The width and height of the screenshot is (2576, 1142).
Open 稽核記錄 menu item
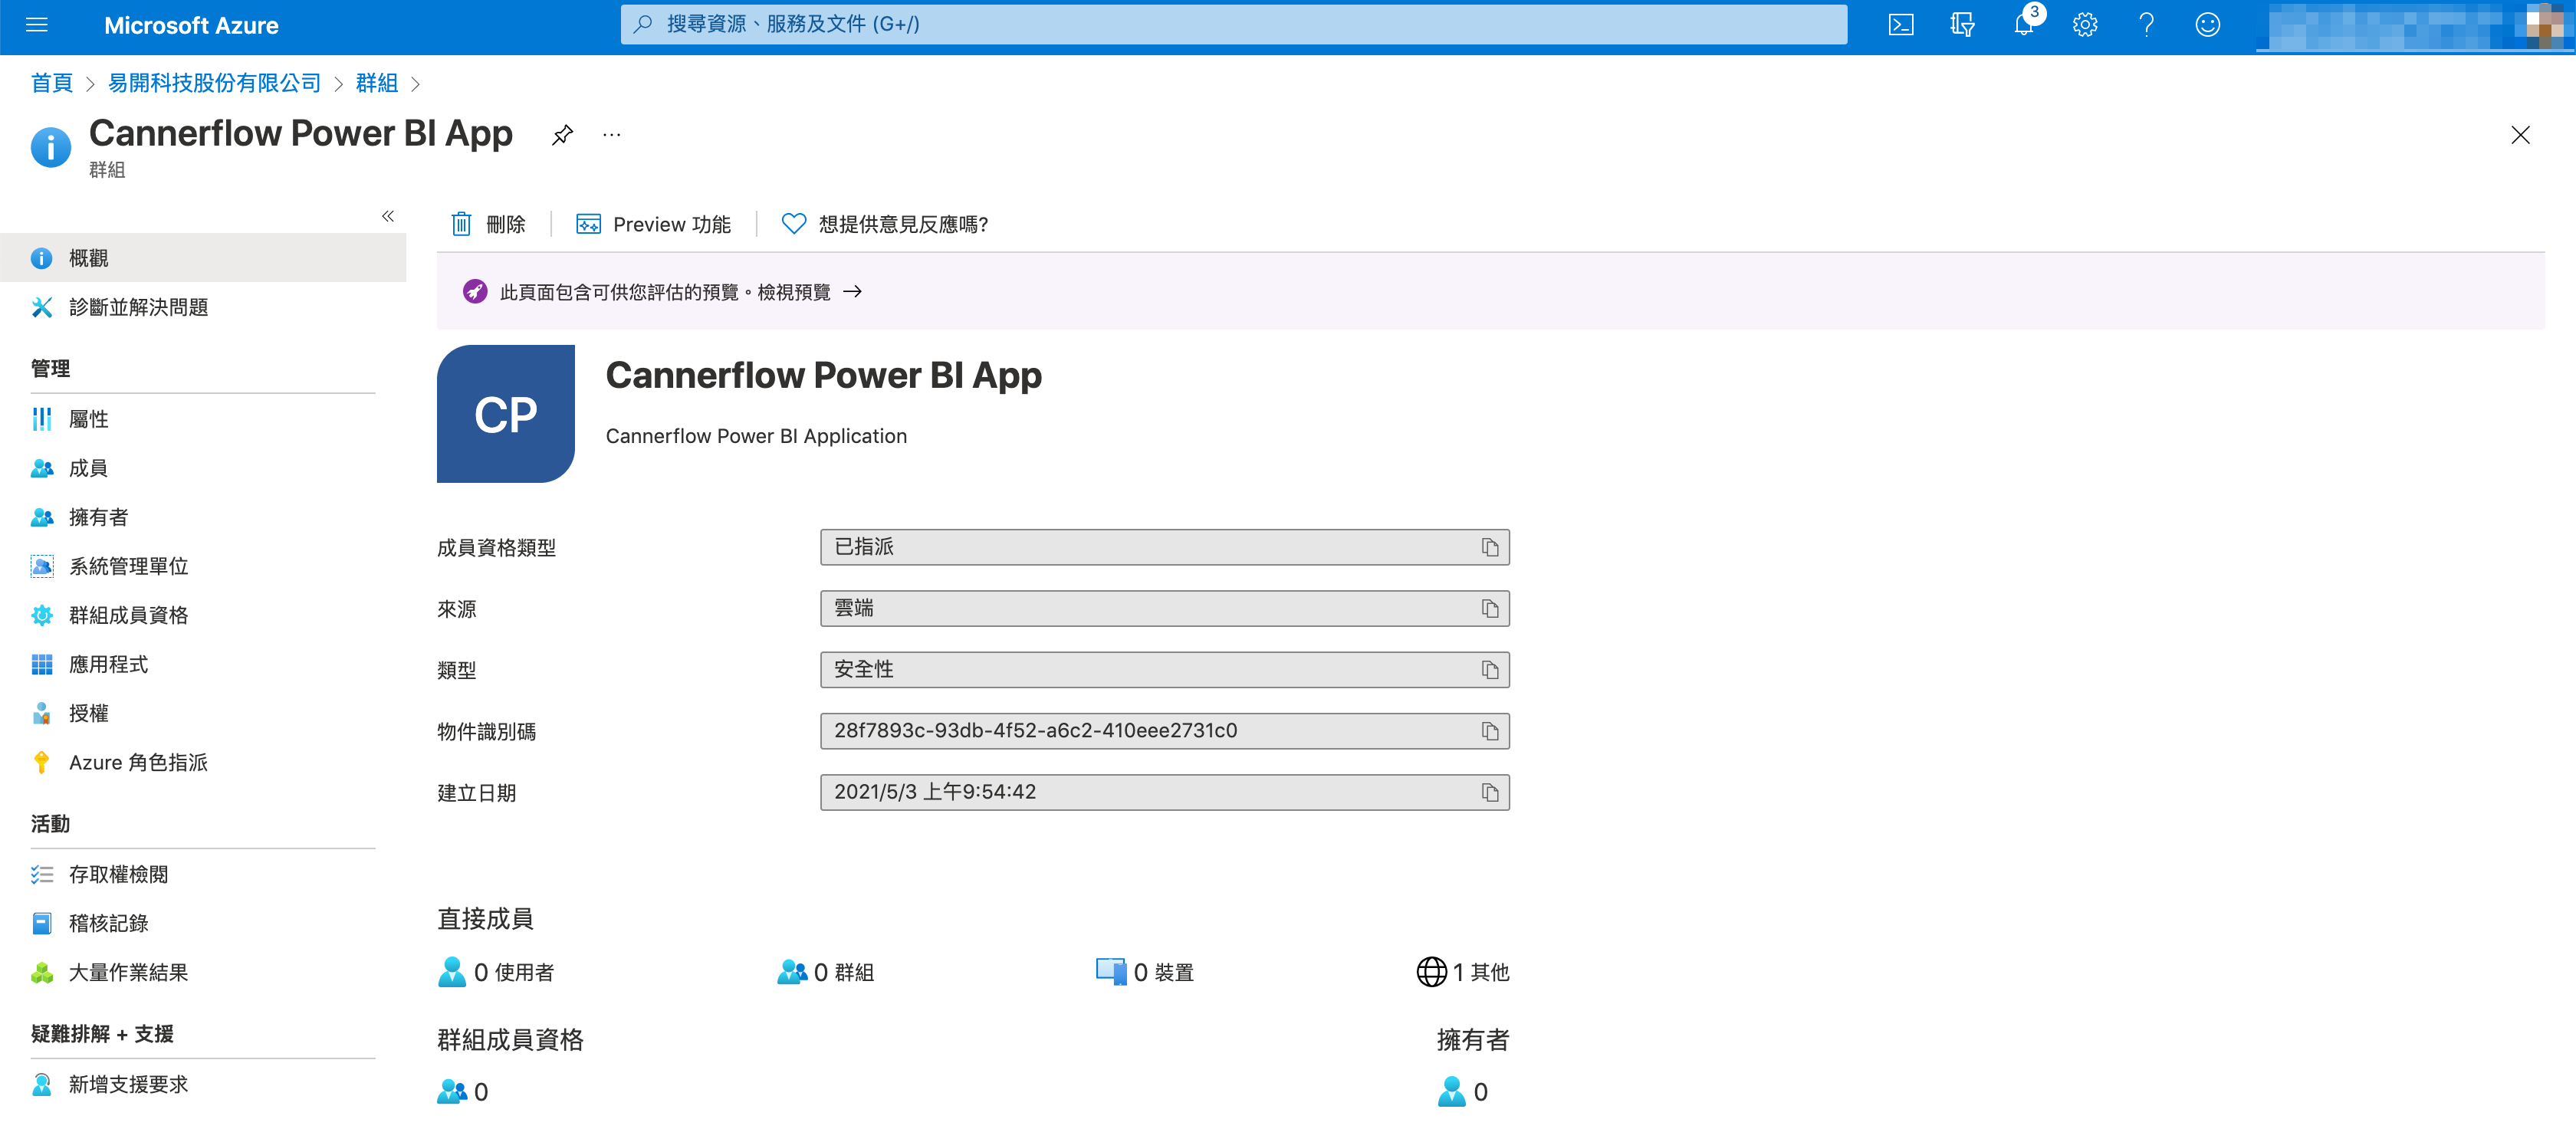(203, 923)
